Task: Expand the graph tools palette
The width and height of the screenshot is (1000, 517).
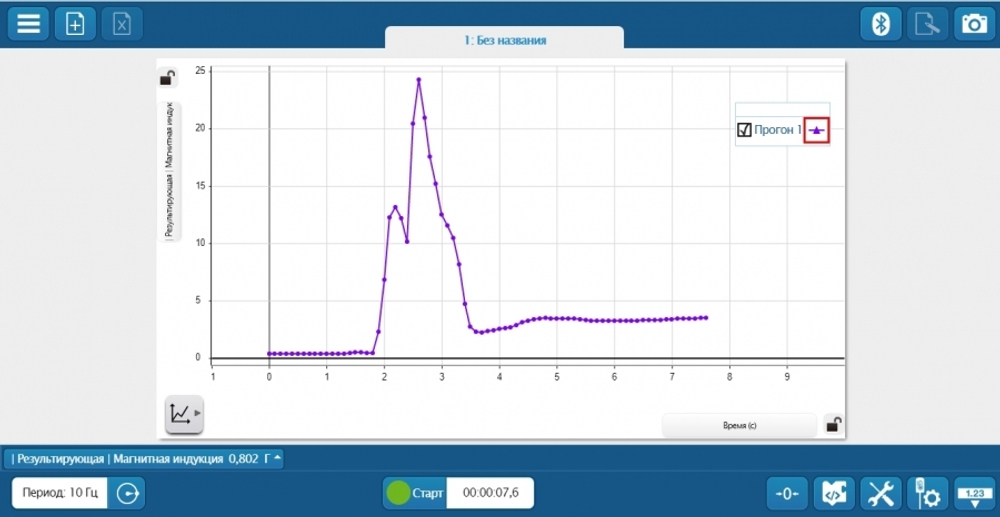Action: (x=184, y=413)
